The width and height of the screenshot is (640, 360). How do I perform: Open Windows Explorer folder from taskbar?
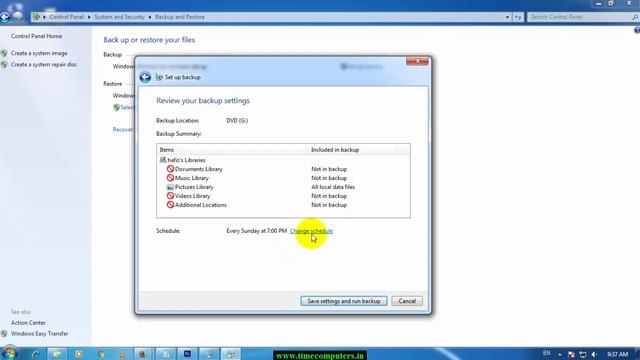pyautogui.click(x=57, y=354)
